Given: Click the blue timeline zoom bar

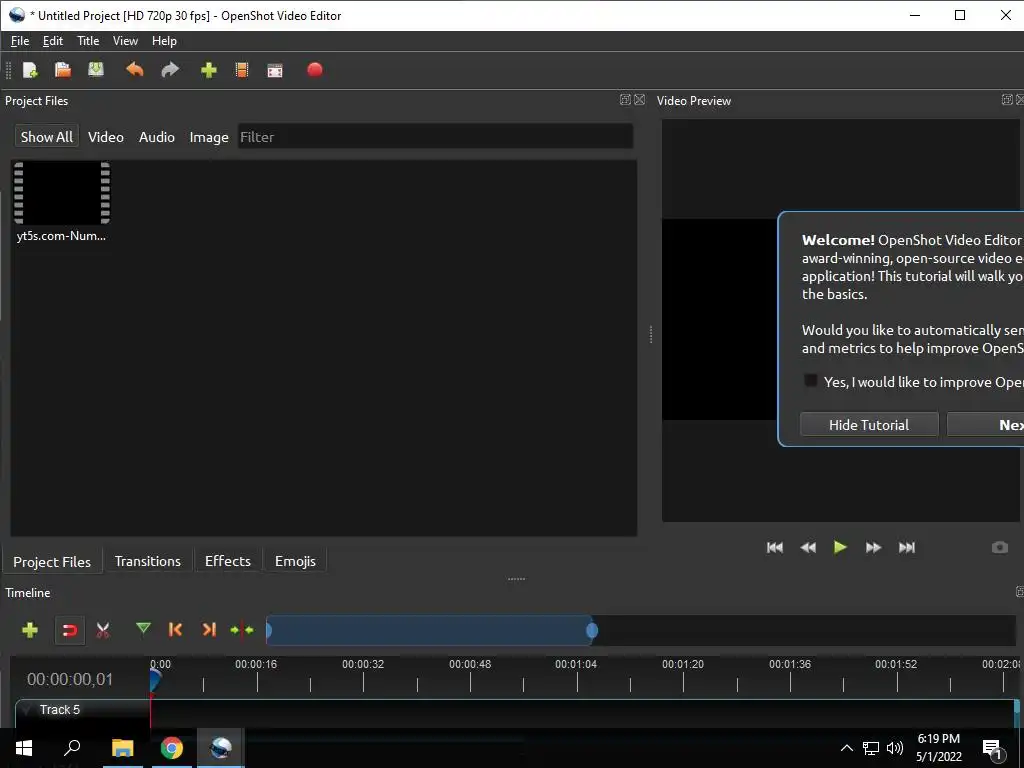Looking at the screenshot, I should click(x=430, y=630).
